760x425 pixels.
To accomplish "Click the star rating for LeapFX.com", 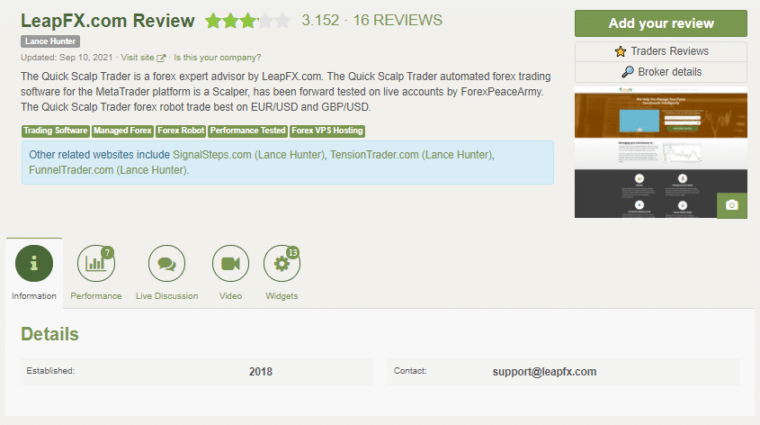I will tap(248, 21).
